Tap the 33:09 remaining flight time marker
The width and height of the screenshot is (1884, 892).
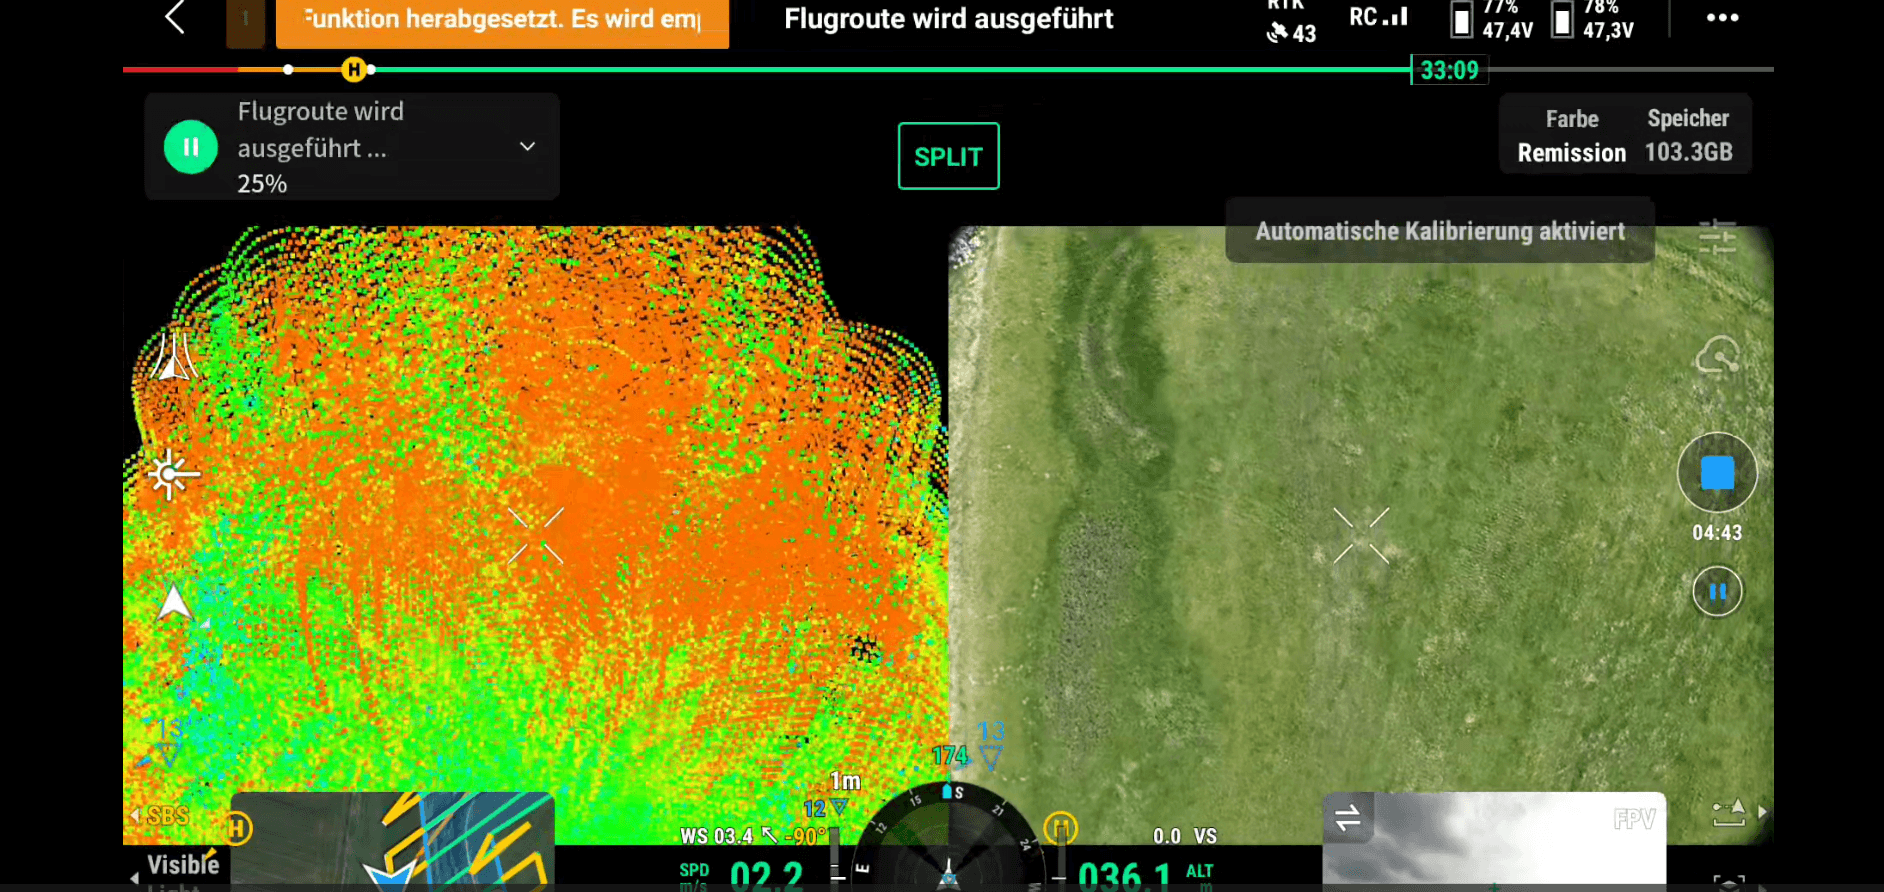[x=1449, y=70]
